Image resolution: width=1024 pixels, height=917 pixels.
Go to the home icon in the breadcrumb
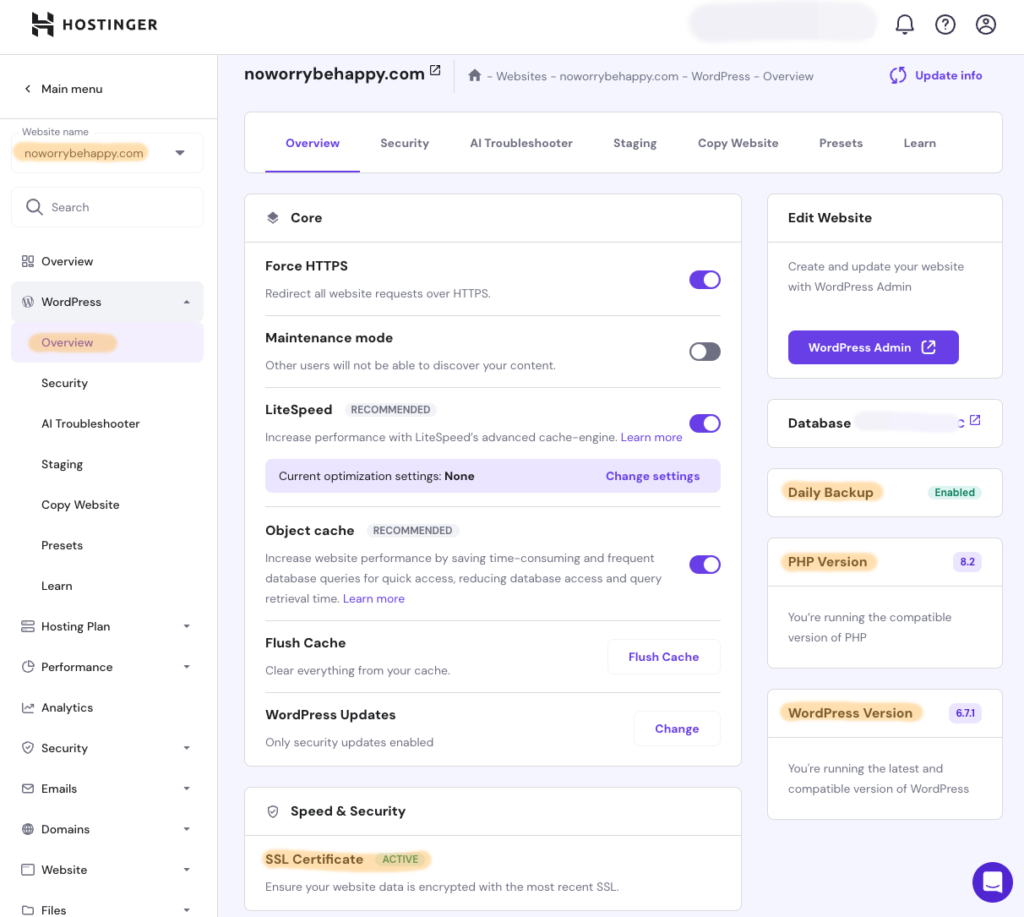(475, 76)
